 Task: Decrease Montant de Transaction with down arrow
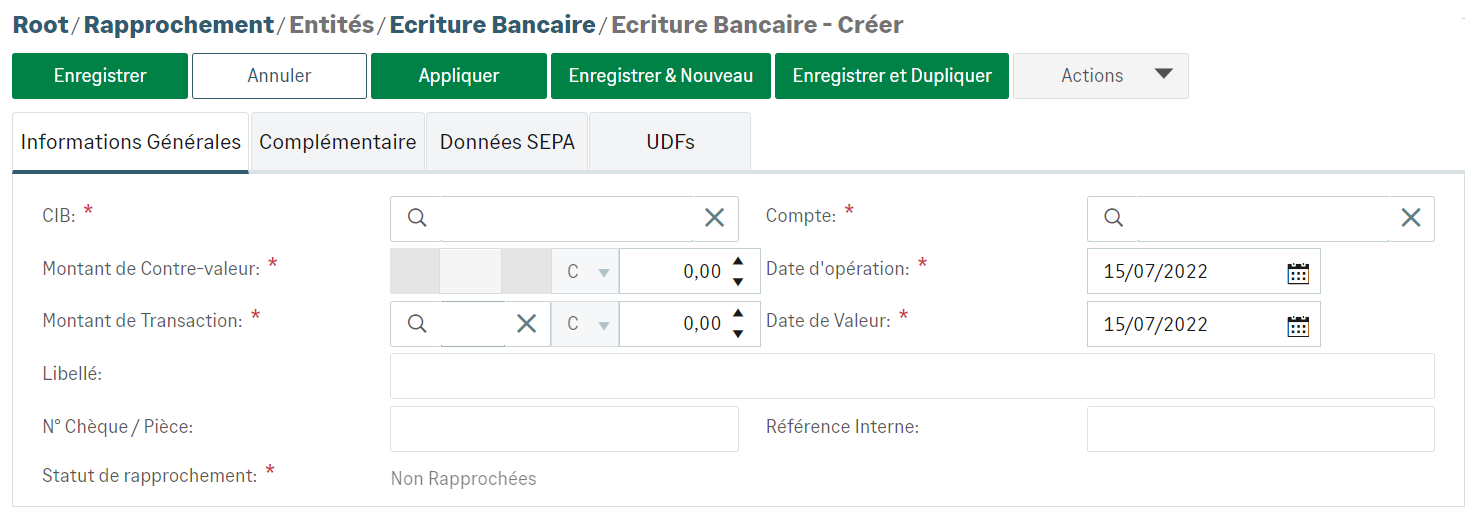click(x=738, y=334)
